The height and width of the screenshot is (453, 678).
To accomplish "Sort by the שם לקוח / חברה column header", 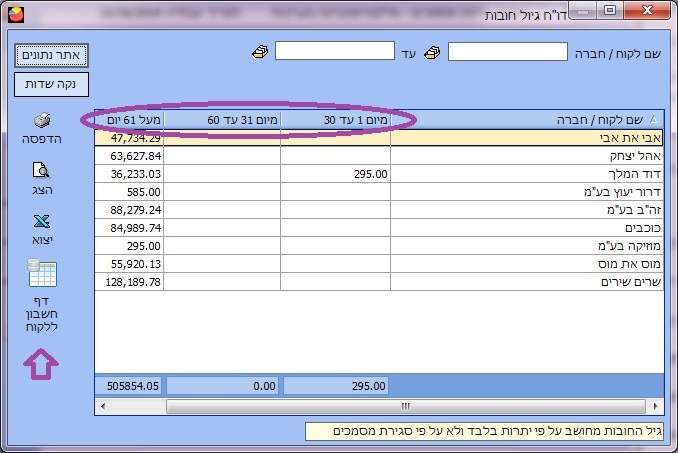I will [x=527, y=120].
